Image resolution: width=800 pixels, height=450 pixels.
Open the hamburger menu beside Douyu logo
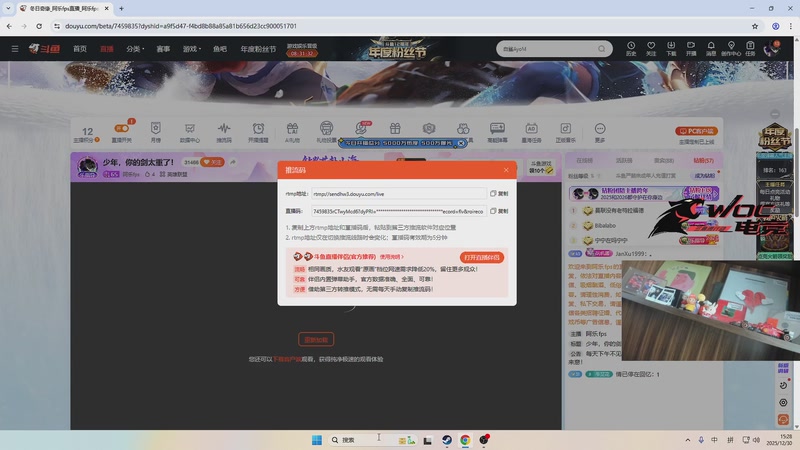click(15, 49)
